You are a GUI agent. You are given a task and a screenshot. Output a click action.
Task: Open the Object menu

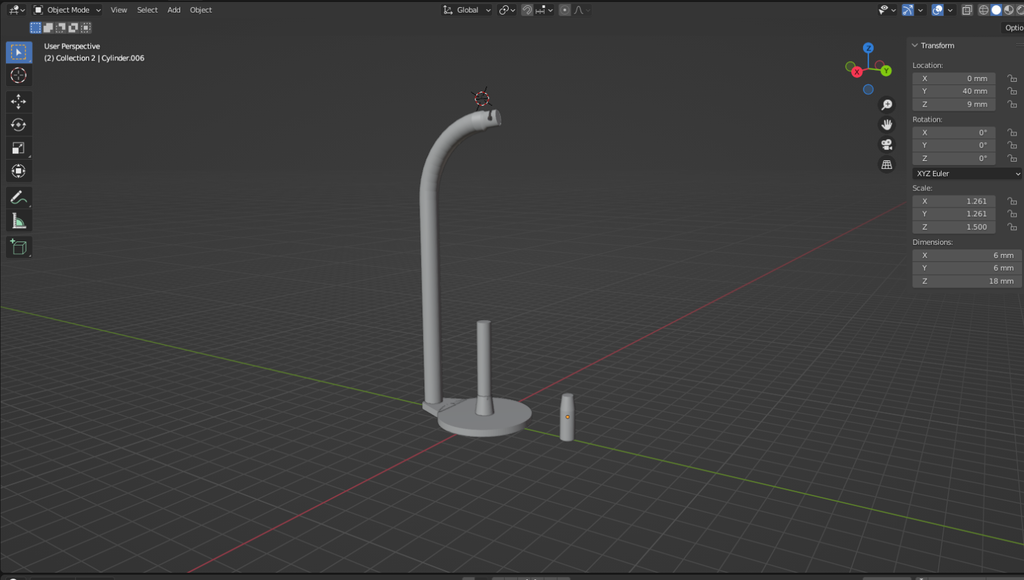pos(200,9)
